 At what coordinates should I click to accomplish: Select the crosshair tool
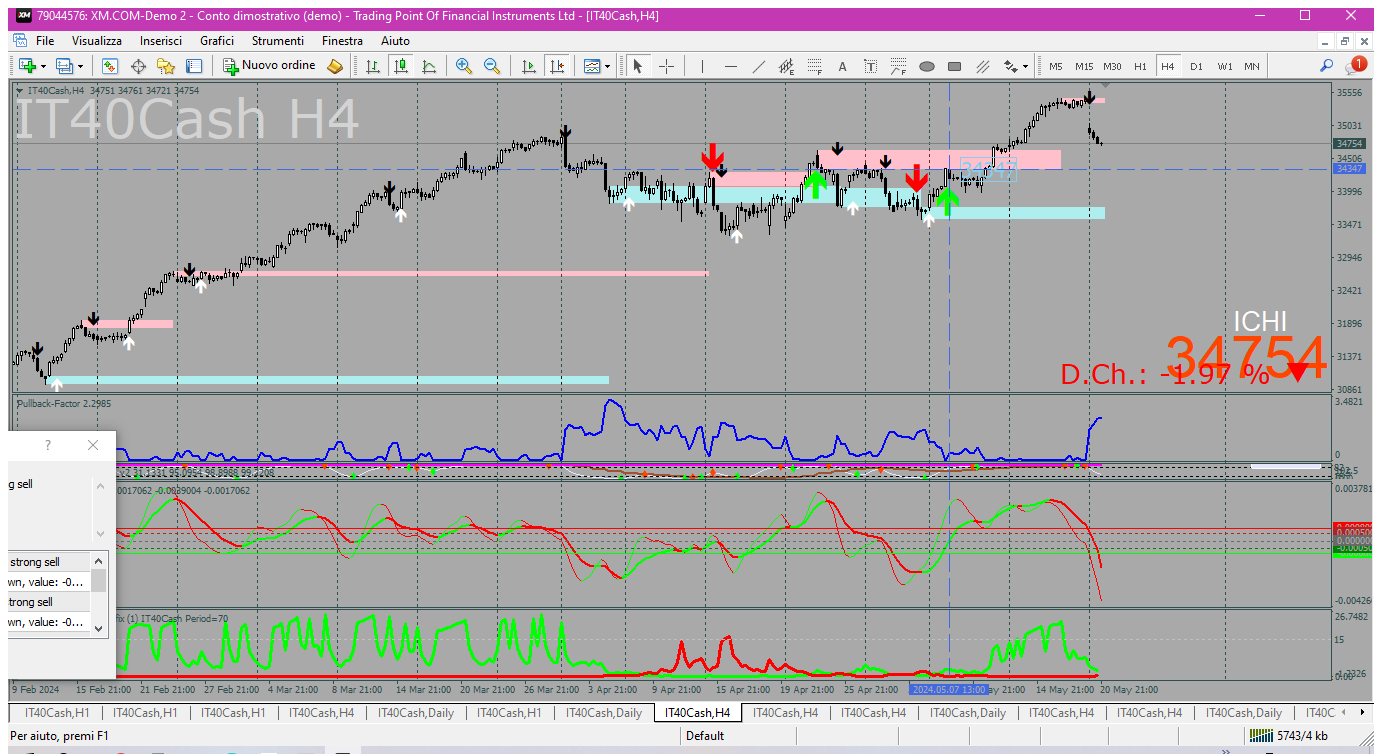pos(666,66)
